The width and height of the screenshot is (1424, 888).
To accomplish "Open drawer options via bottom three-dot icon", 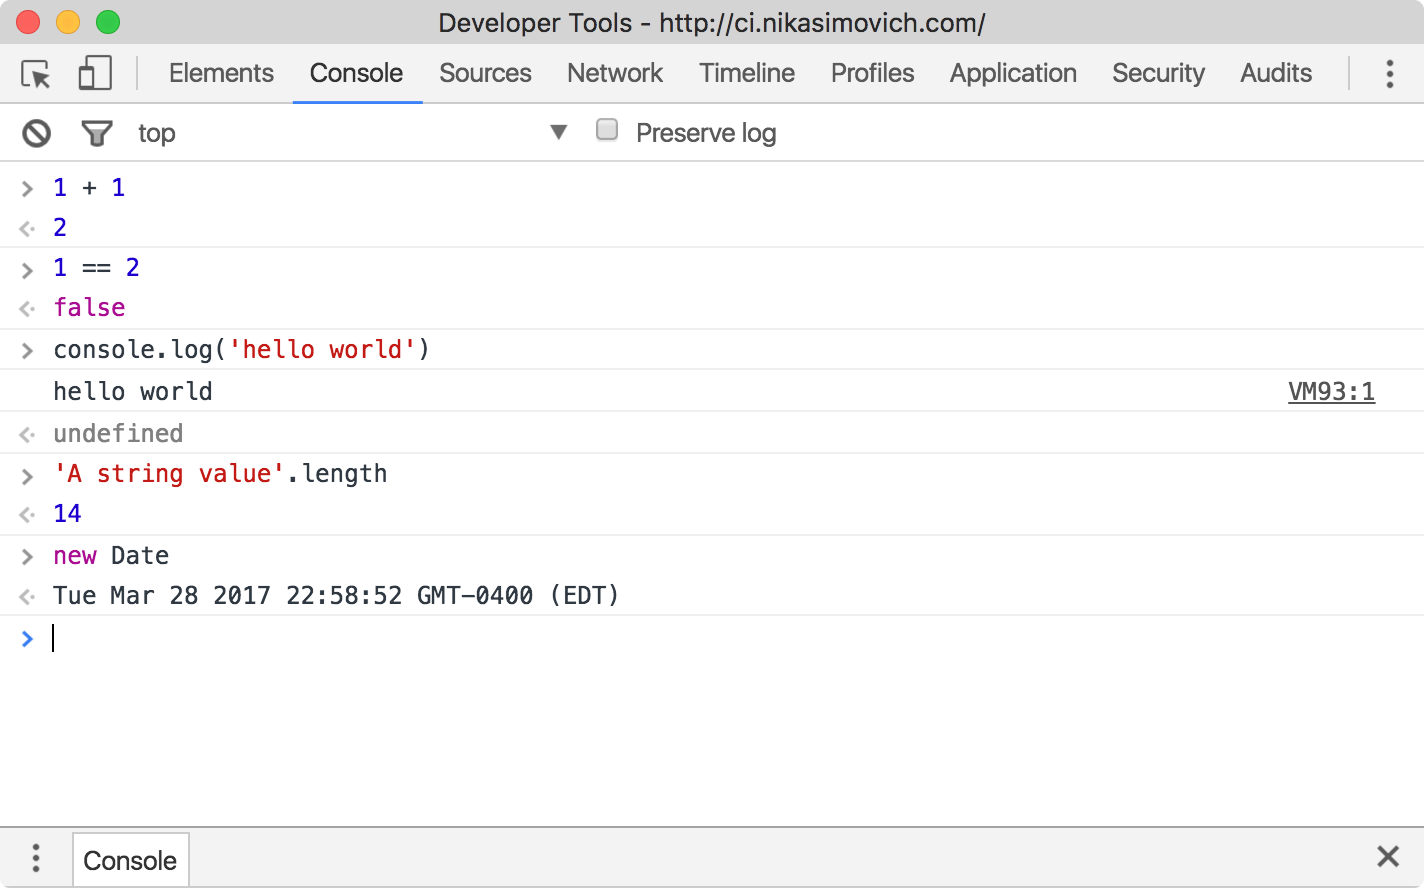I will tap(36, 858).
